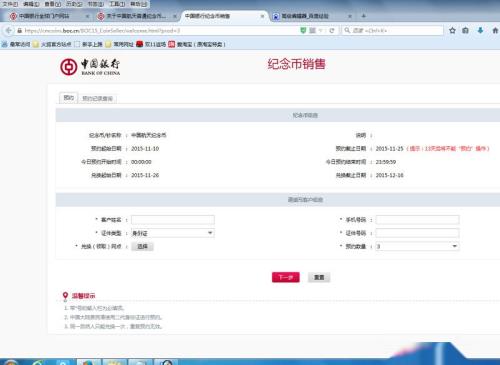The width and height of the screenshot is (500, 365).
Task: Open the 查看 menu
Action: pos(53,4)
